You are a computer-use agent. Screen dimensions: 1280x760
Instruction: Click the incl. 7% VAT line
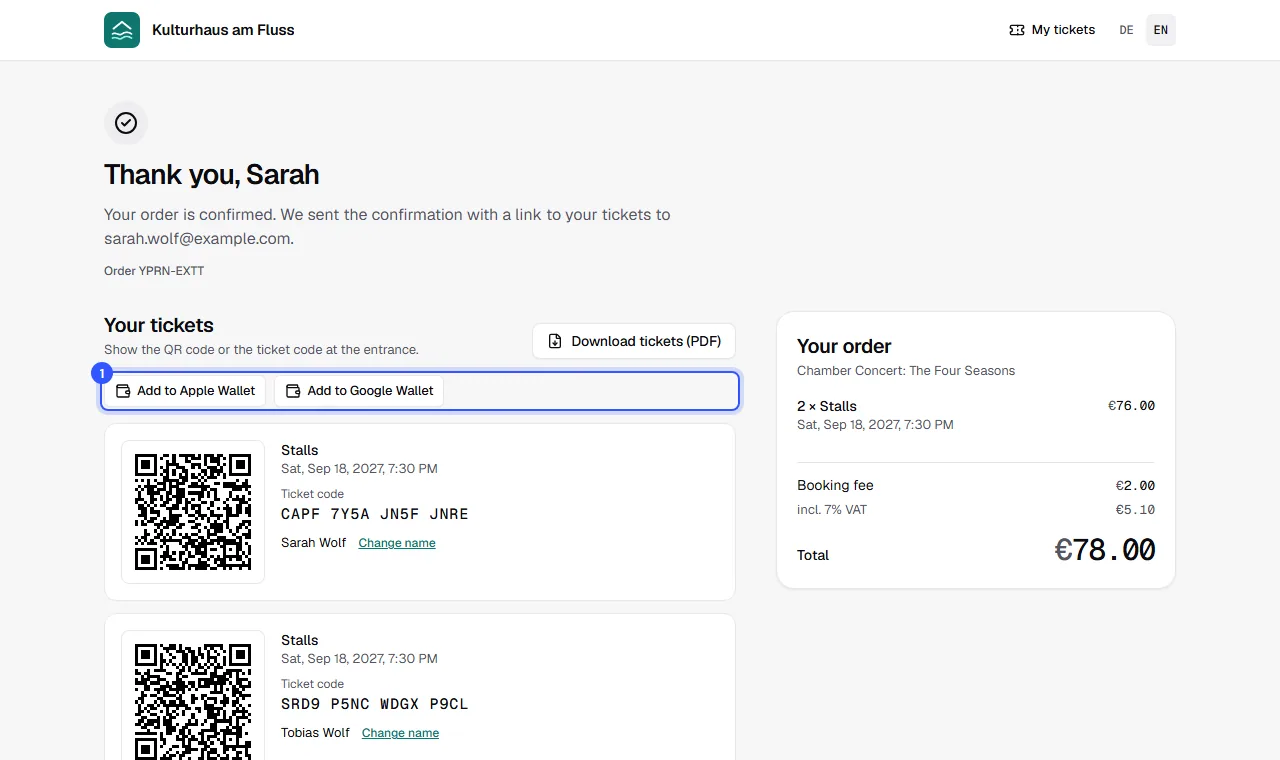coord(976,510)
